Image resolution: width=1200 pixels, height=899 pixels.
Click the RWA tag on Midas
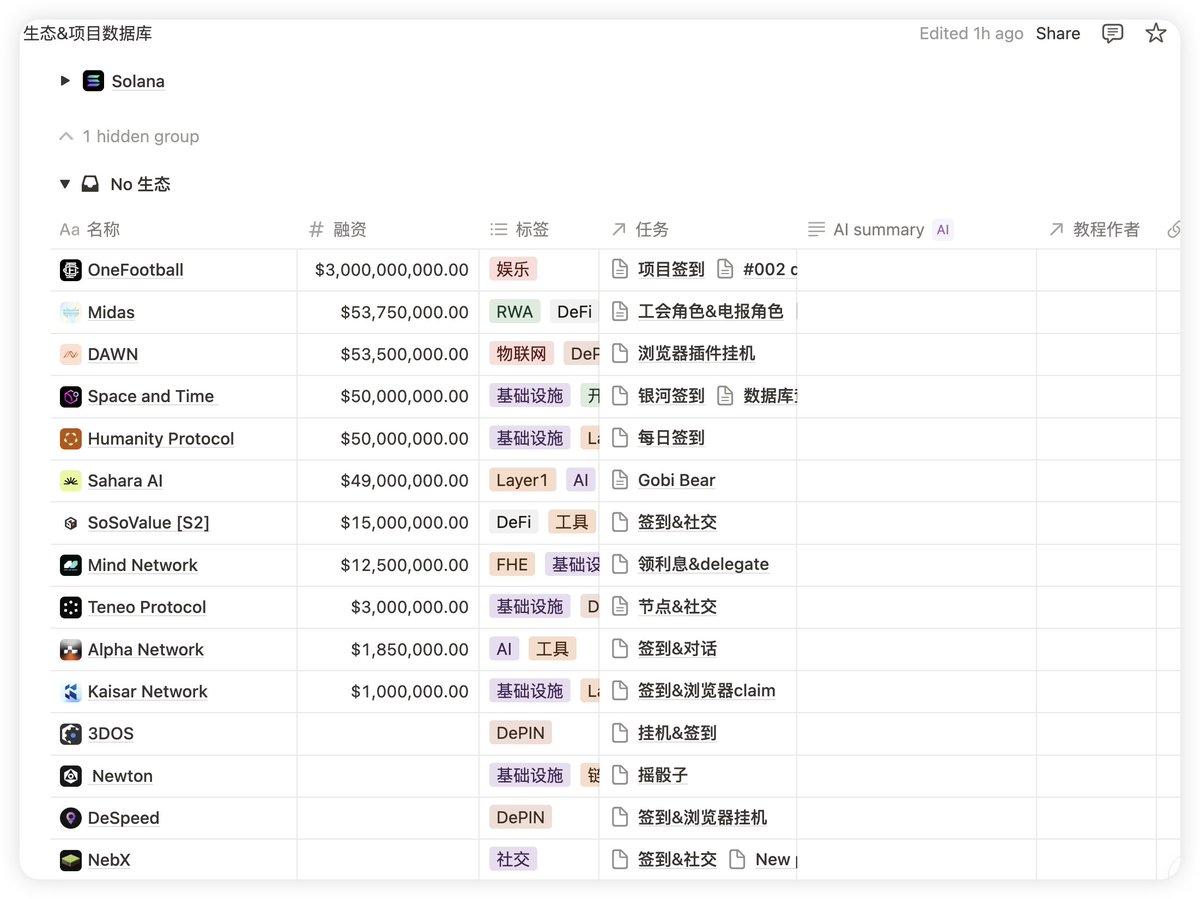(x=515, y=311)
